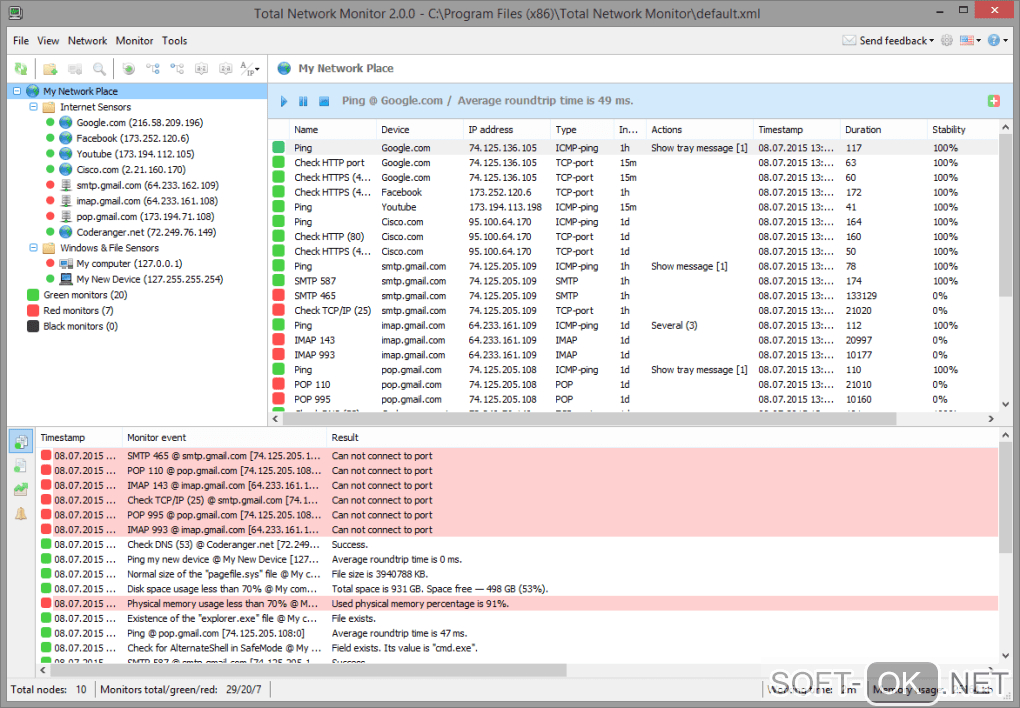Image resolution: width=1020 pixels, height=708 pixels.
Task: Sort devices A to Z
Action: tap(202, 68)
